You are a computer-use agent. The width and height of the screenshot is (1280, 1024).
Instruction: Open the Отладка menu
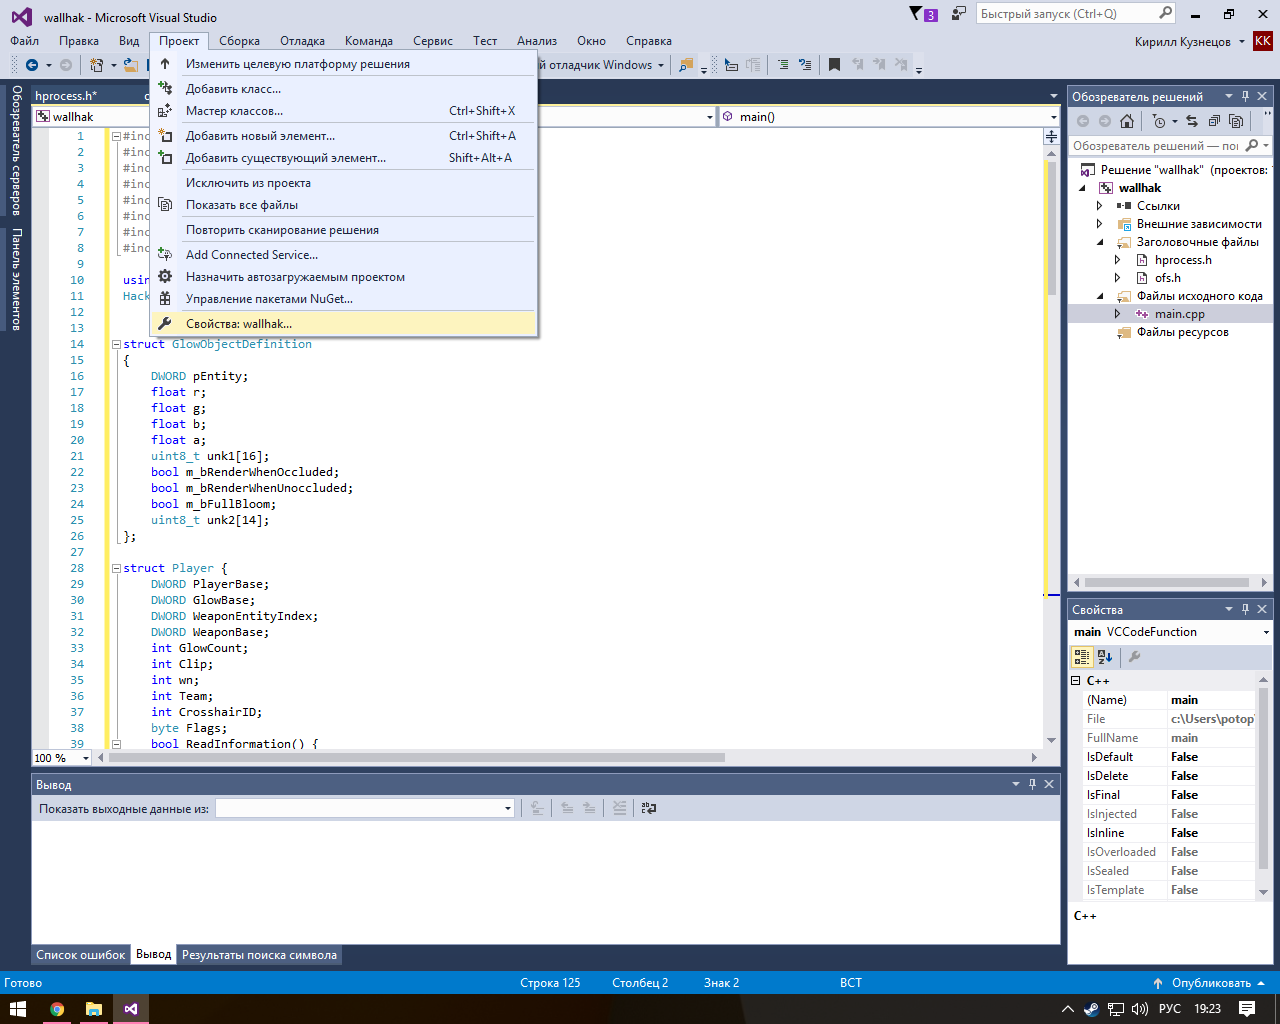coord(302,41)
